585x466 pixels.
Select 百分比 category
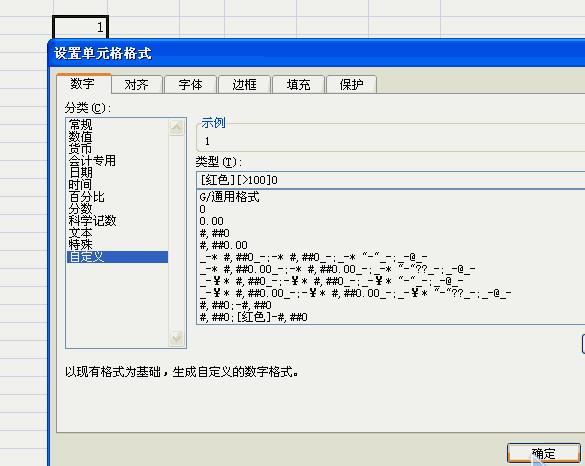(117, 197)
